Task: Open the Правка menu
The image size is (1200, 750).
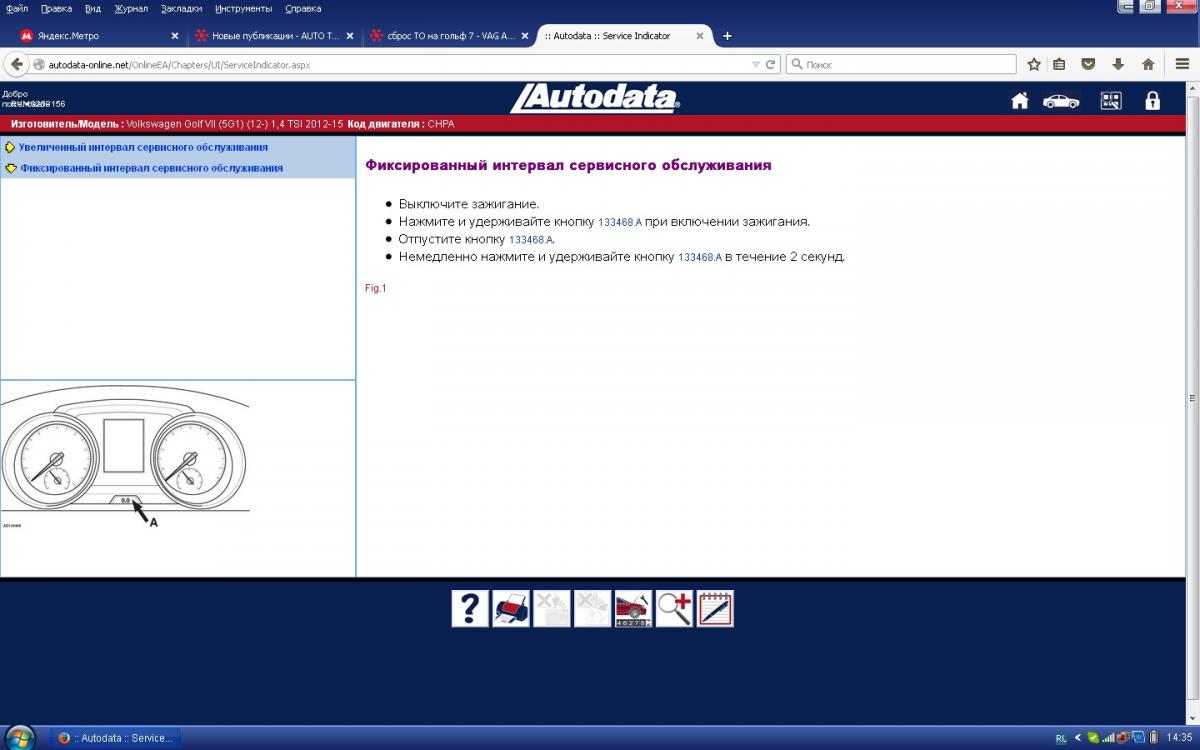Action: pyautogui.click(x=56, y=8)
